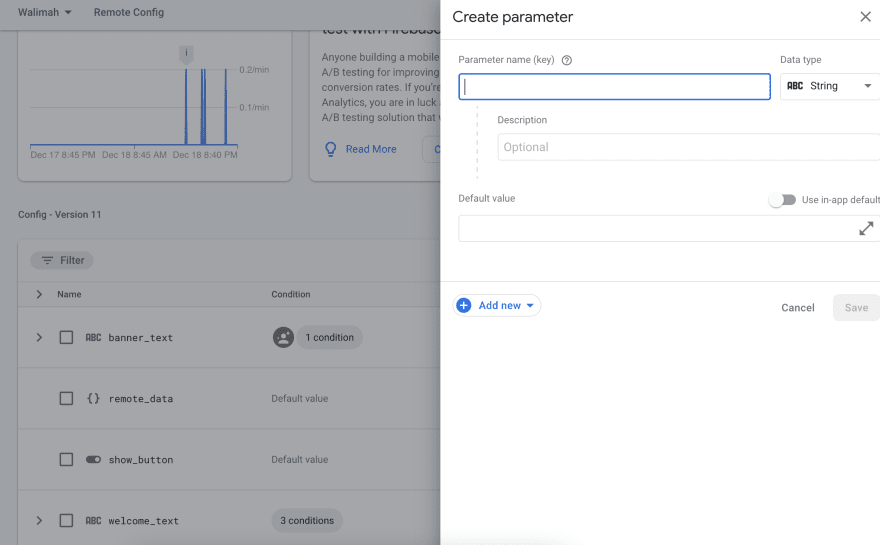Expand all rows via the Name header chevron
The width and height of the screenshot is (880, 545).
point(39,294)
